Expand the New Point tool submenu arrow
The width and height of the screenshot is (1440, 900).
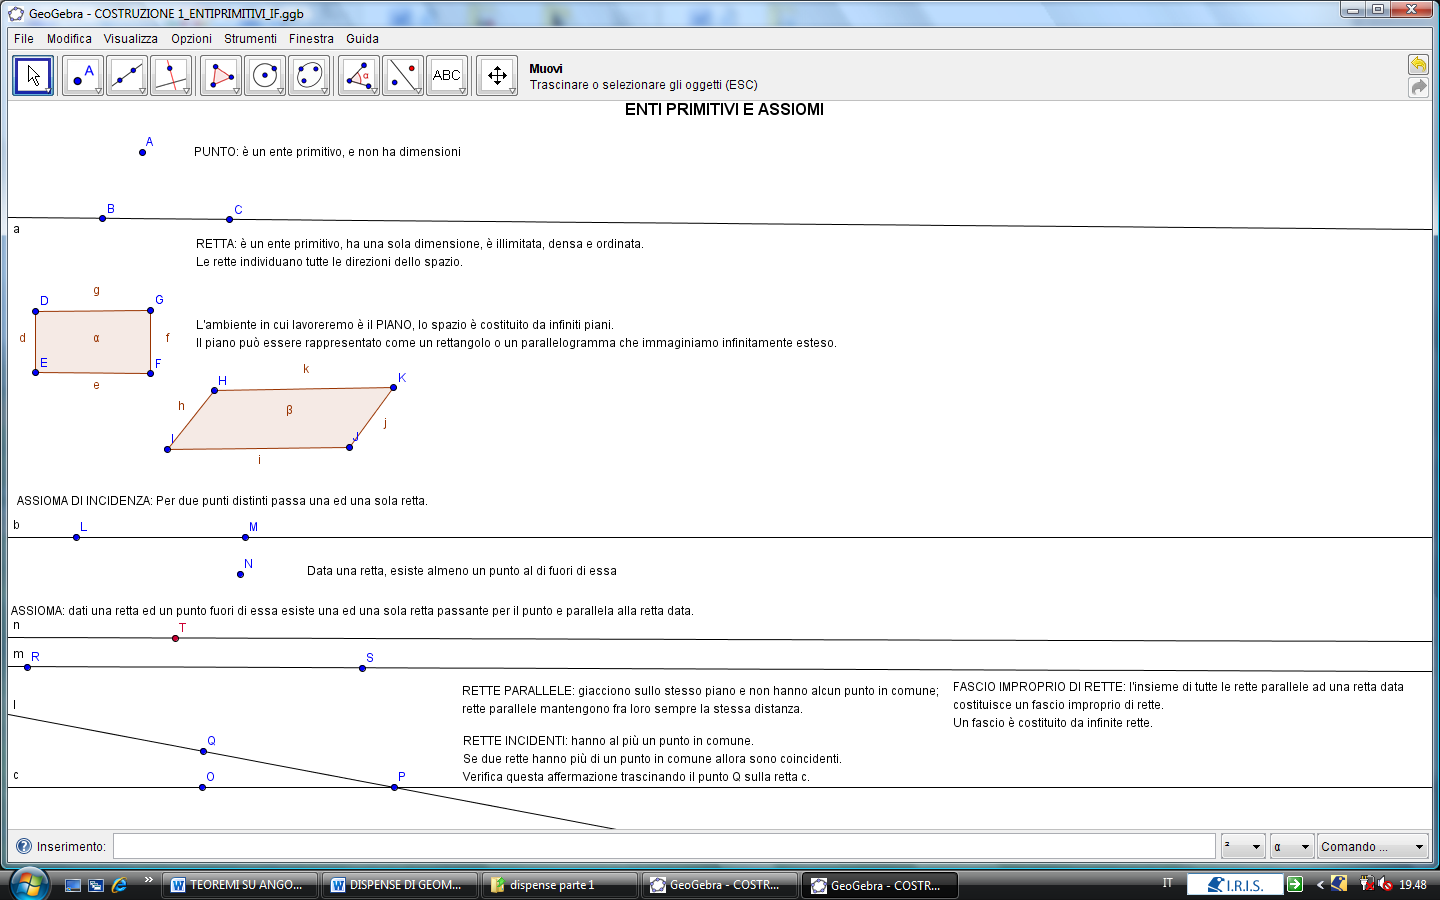[x=98, y=91]
